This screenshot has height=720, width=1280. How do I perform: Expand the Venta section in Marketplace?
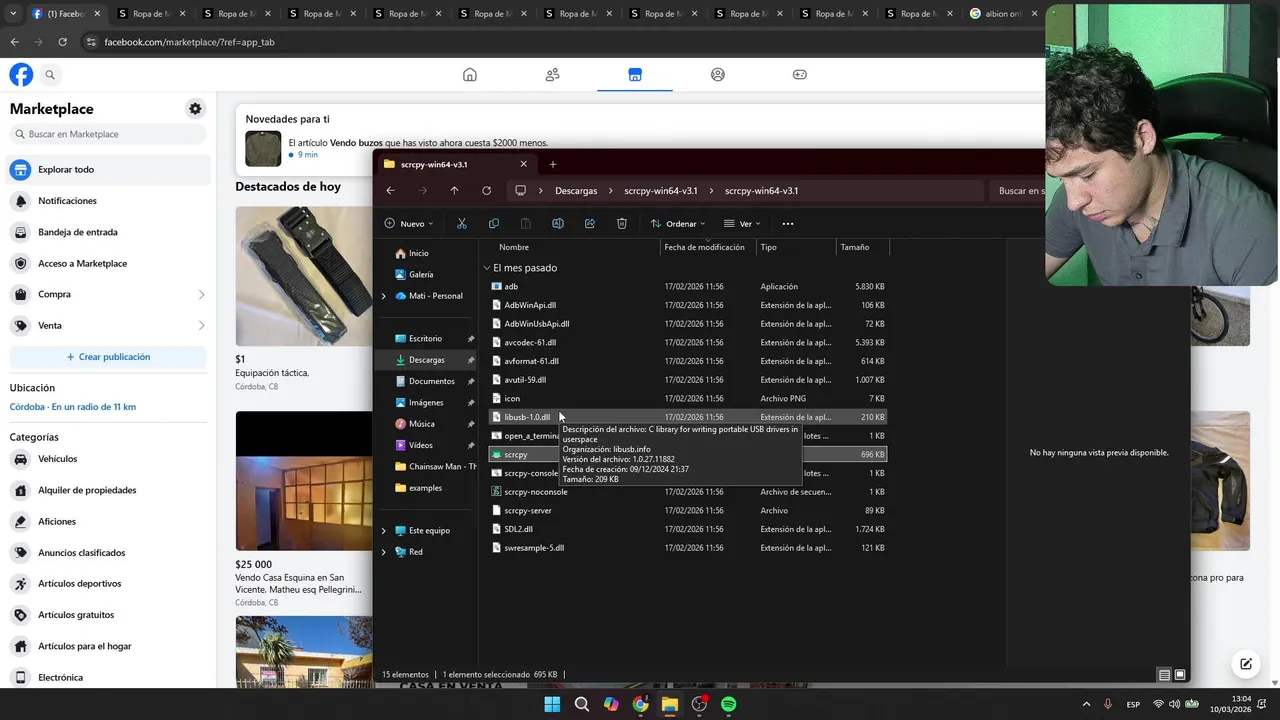coord(201,326)
